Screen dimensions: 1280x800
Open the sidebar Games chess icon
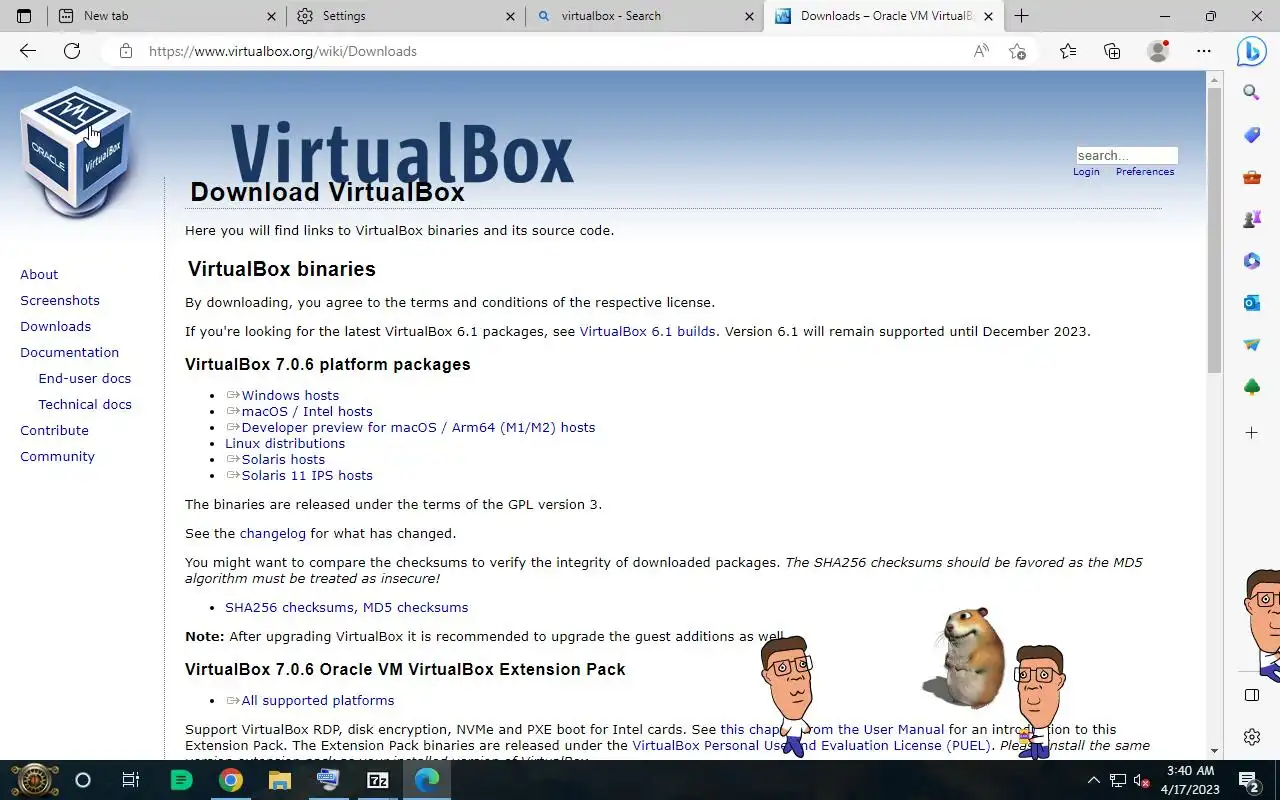1251,219
